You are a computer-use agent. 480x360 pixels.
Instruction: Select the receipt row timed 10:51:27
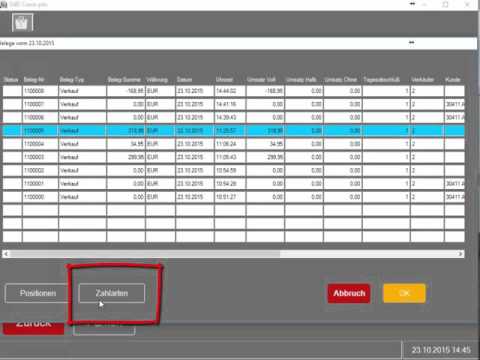coord(233,197)
